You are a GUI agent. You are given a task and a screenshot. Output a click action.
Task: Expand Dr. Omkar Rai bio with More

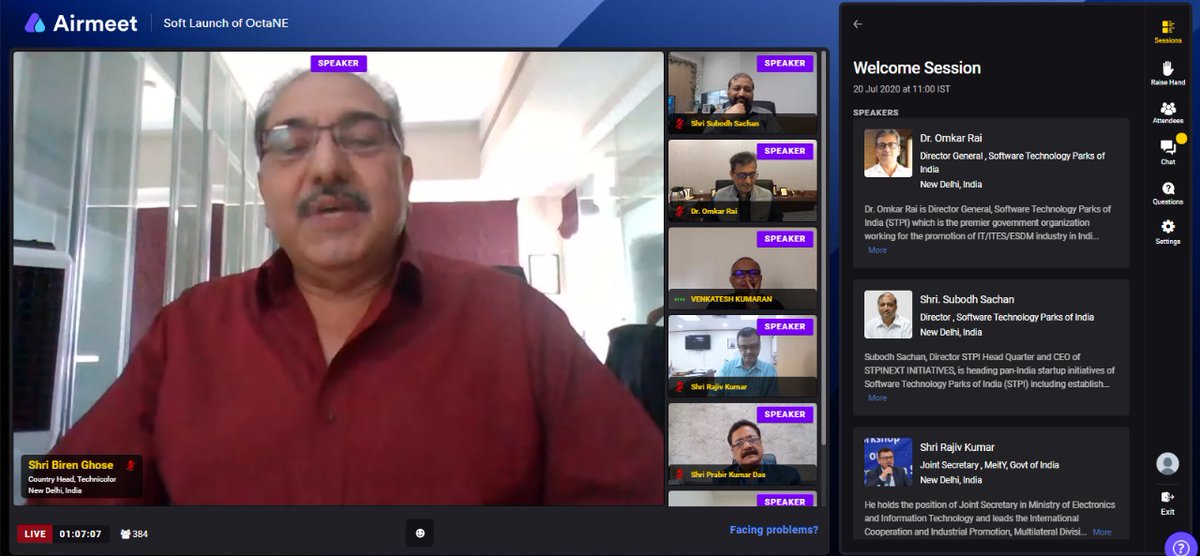(x=877, y=250)
